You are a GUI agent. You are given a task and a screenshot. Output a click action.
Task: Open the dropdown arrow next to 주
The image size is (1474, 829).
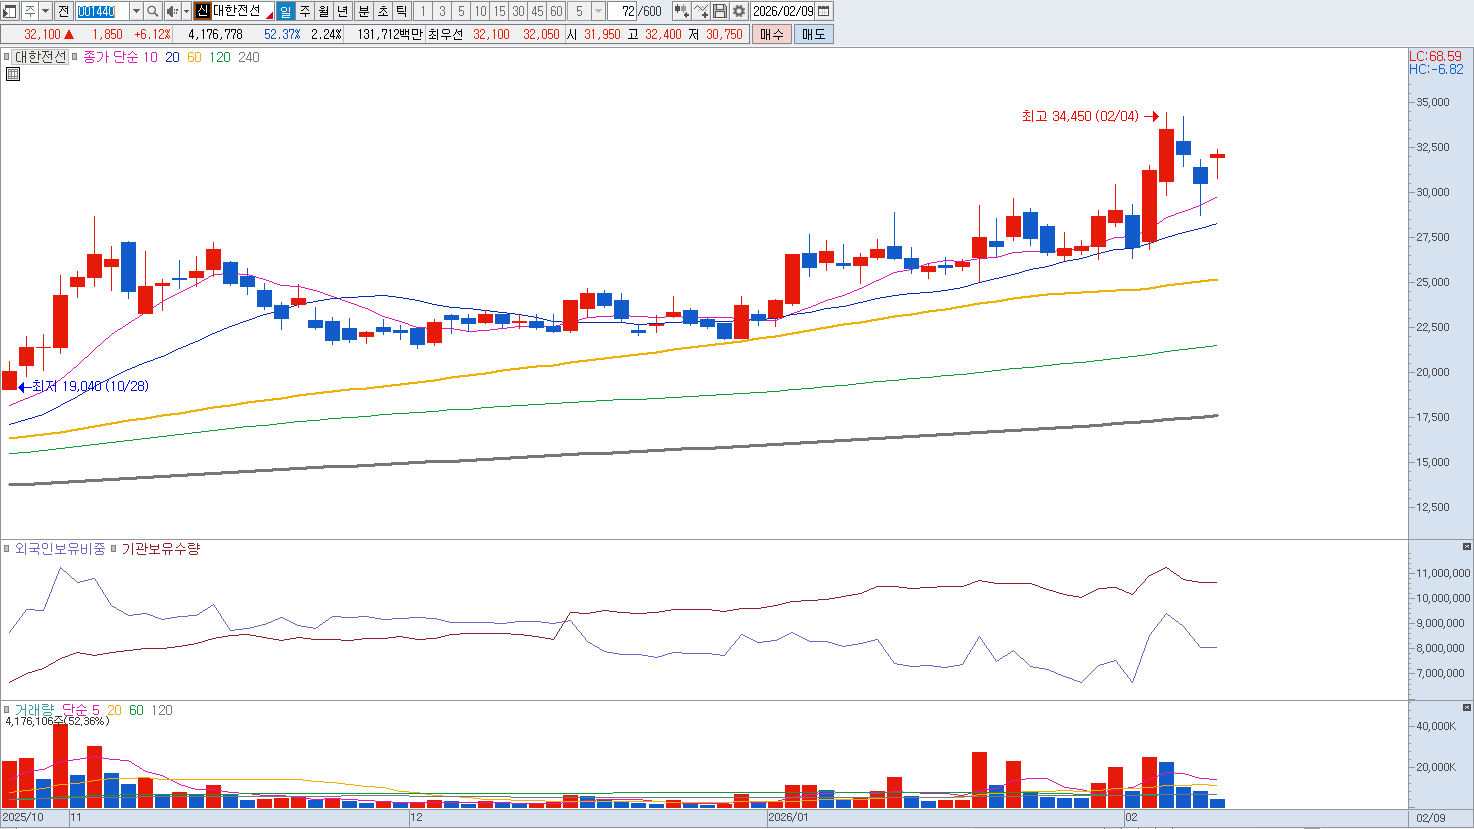[x=45, y=11]
